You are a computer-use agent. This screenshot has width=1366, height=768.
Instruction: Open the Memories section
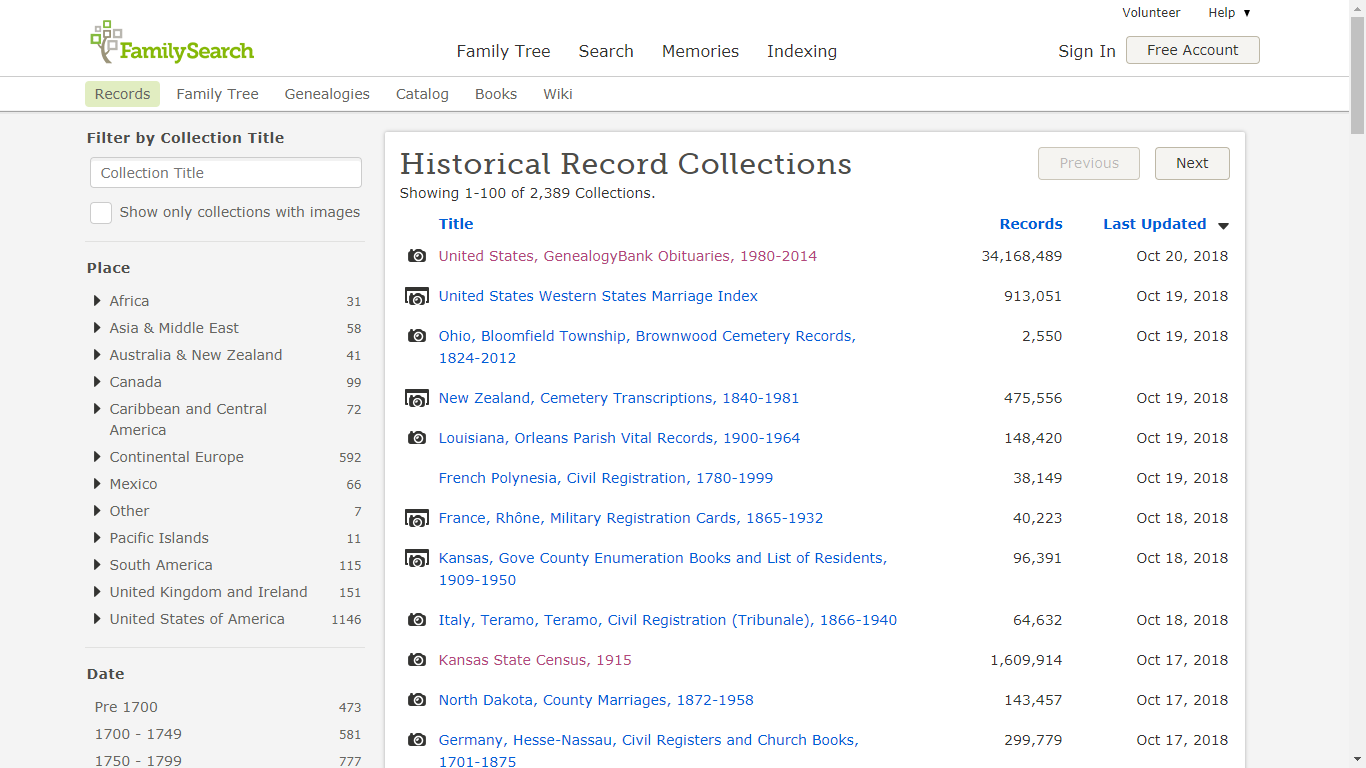point(700,51)
